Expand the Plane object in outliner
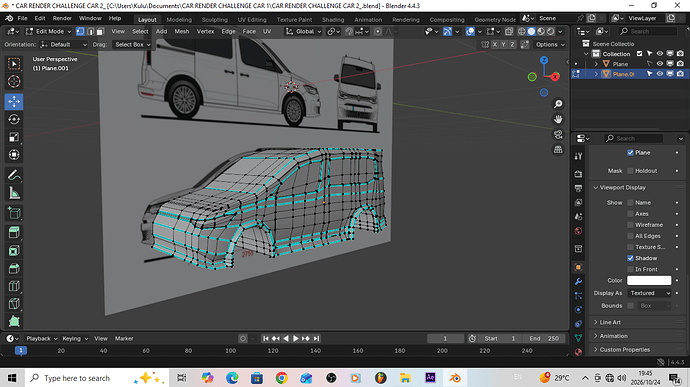 pyautogui.click(x=596, y=64)
